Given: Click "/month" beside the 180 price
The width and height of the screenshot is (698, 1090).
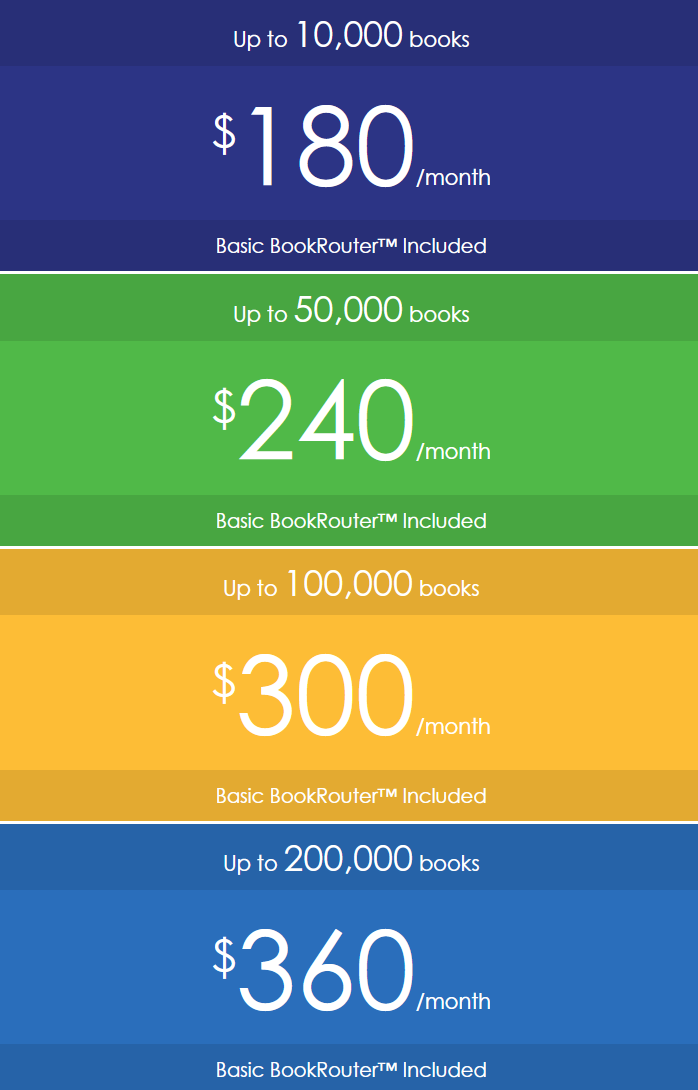Looking at the screenshot, I should click(453, 178).
